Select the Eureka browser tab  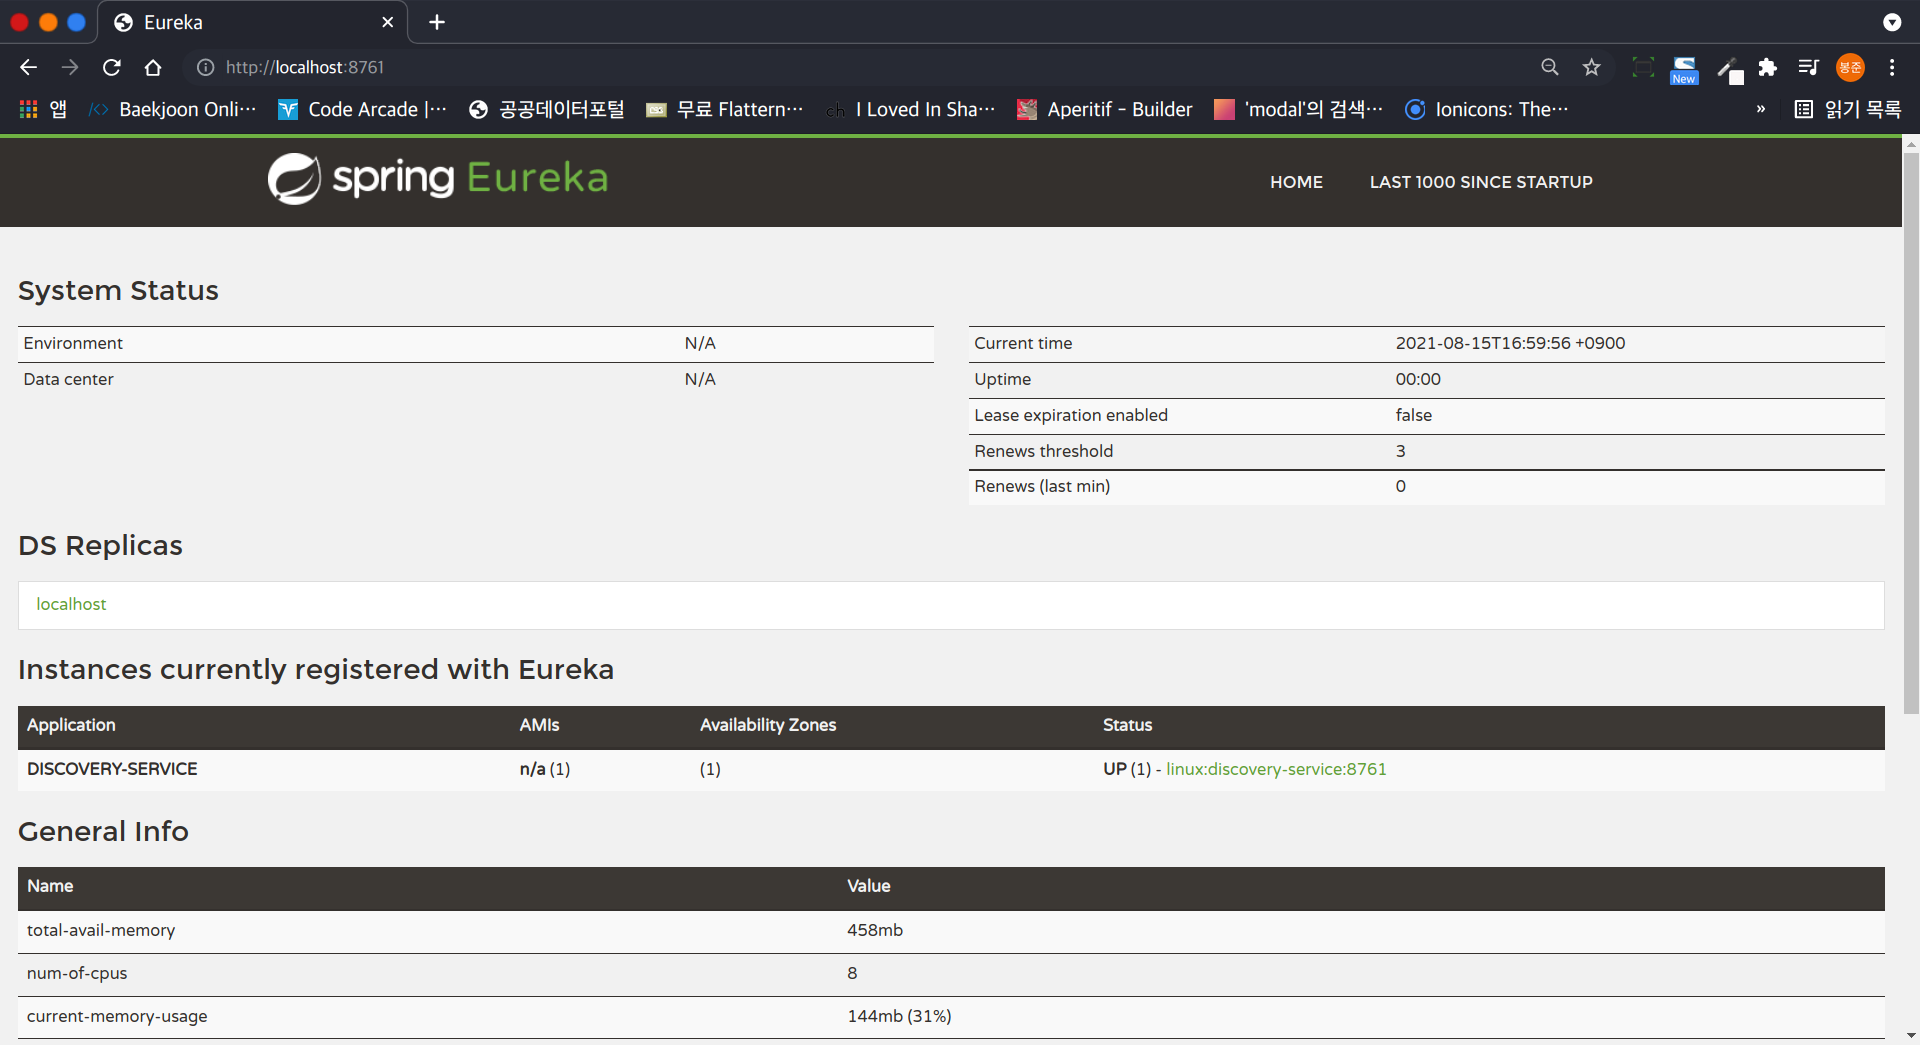(253, 22)
